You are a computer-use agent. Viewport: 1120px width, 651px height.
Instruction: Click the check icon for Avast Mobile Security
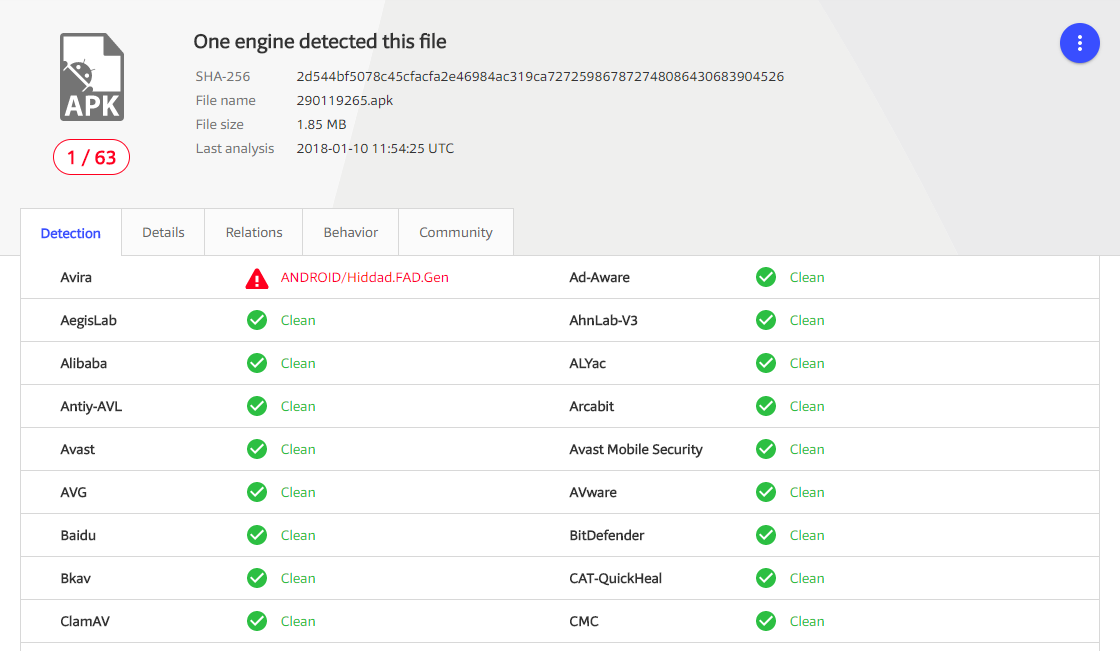point(766,449)
